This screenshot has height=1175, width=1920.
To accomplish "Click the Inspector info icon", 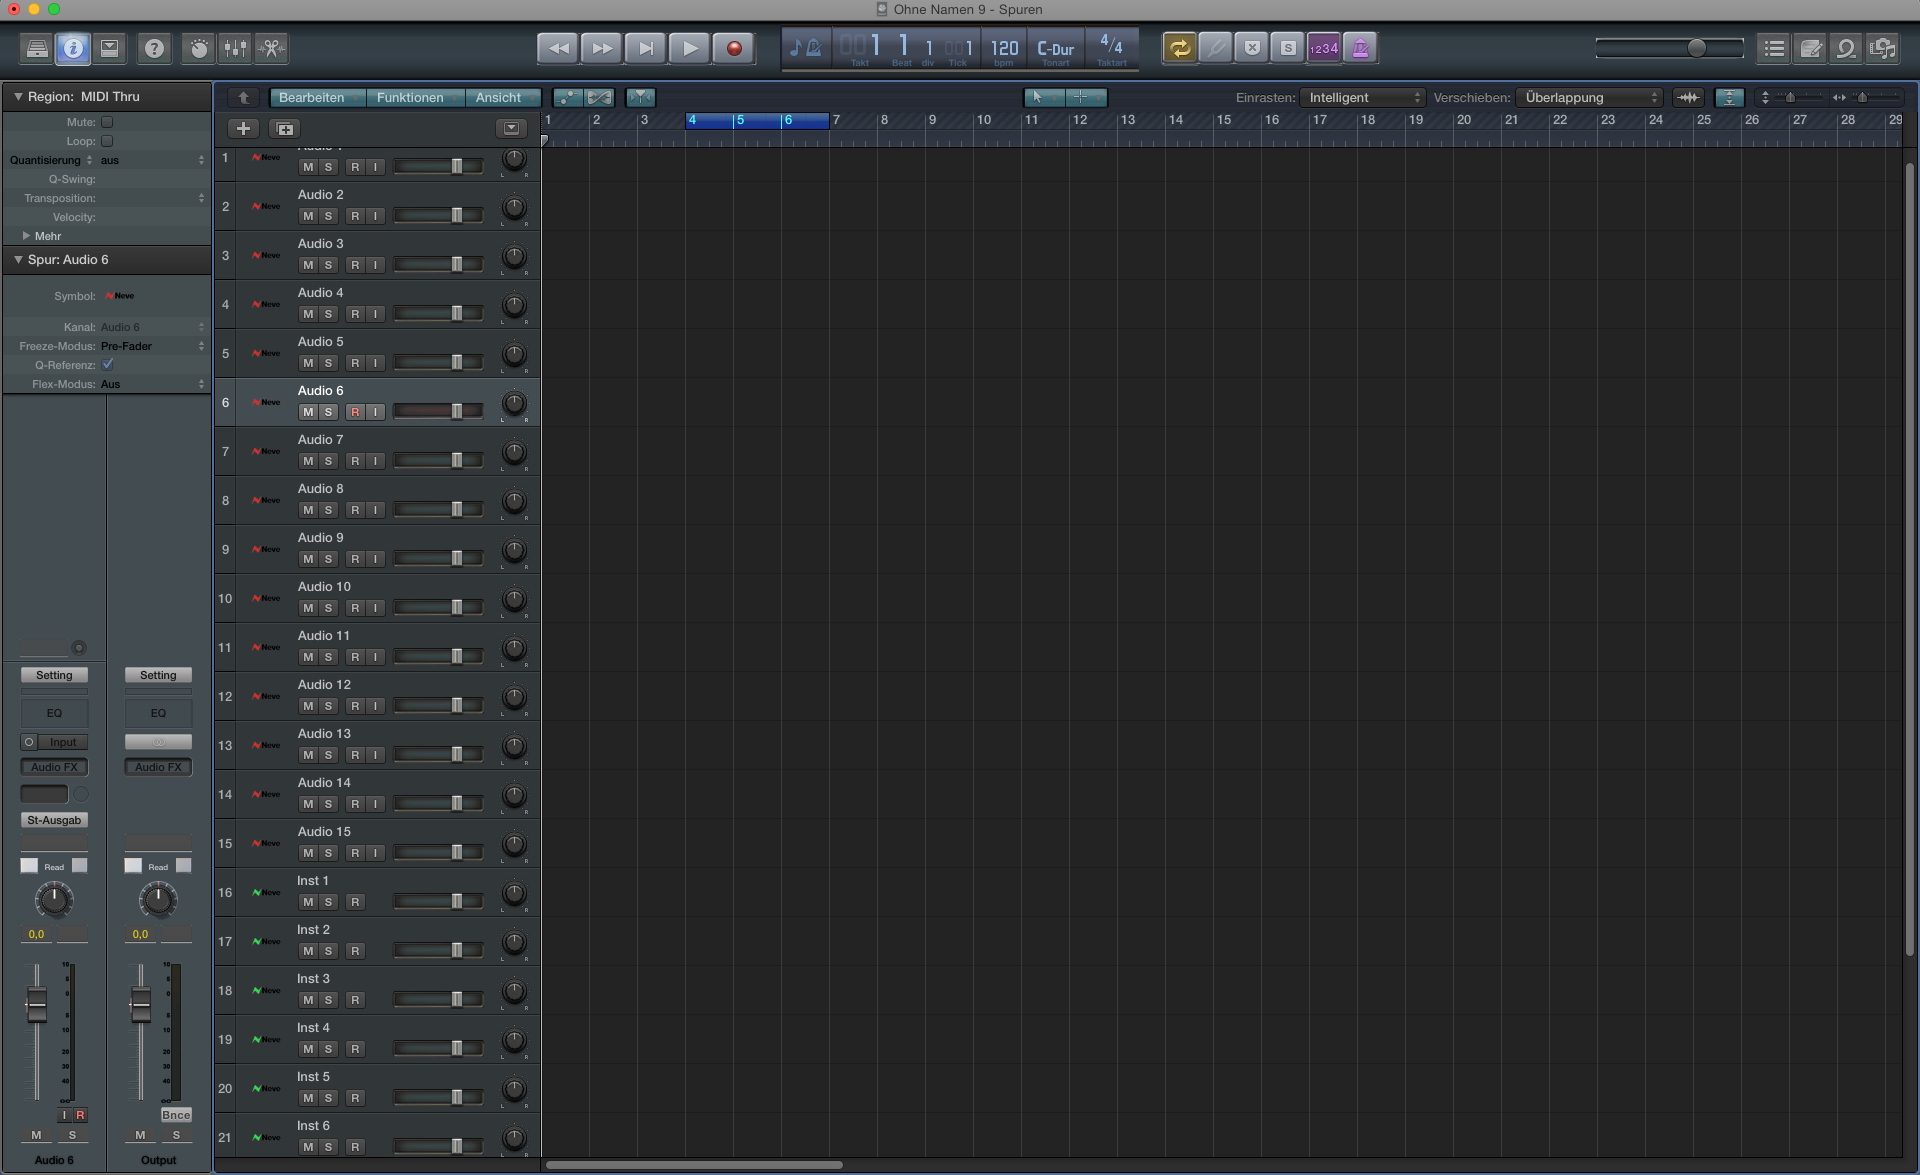I will (x=73, y=48).
